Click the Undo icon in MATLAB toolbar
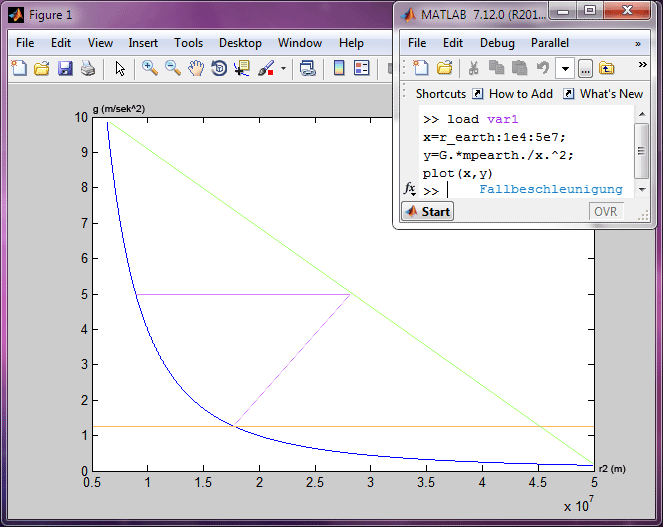 click(x=542, y=68)
